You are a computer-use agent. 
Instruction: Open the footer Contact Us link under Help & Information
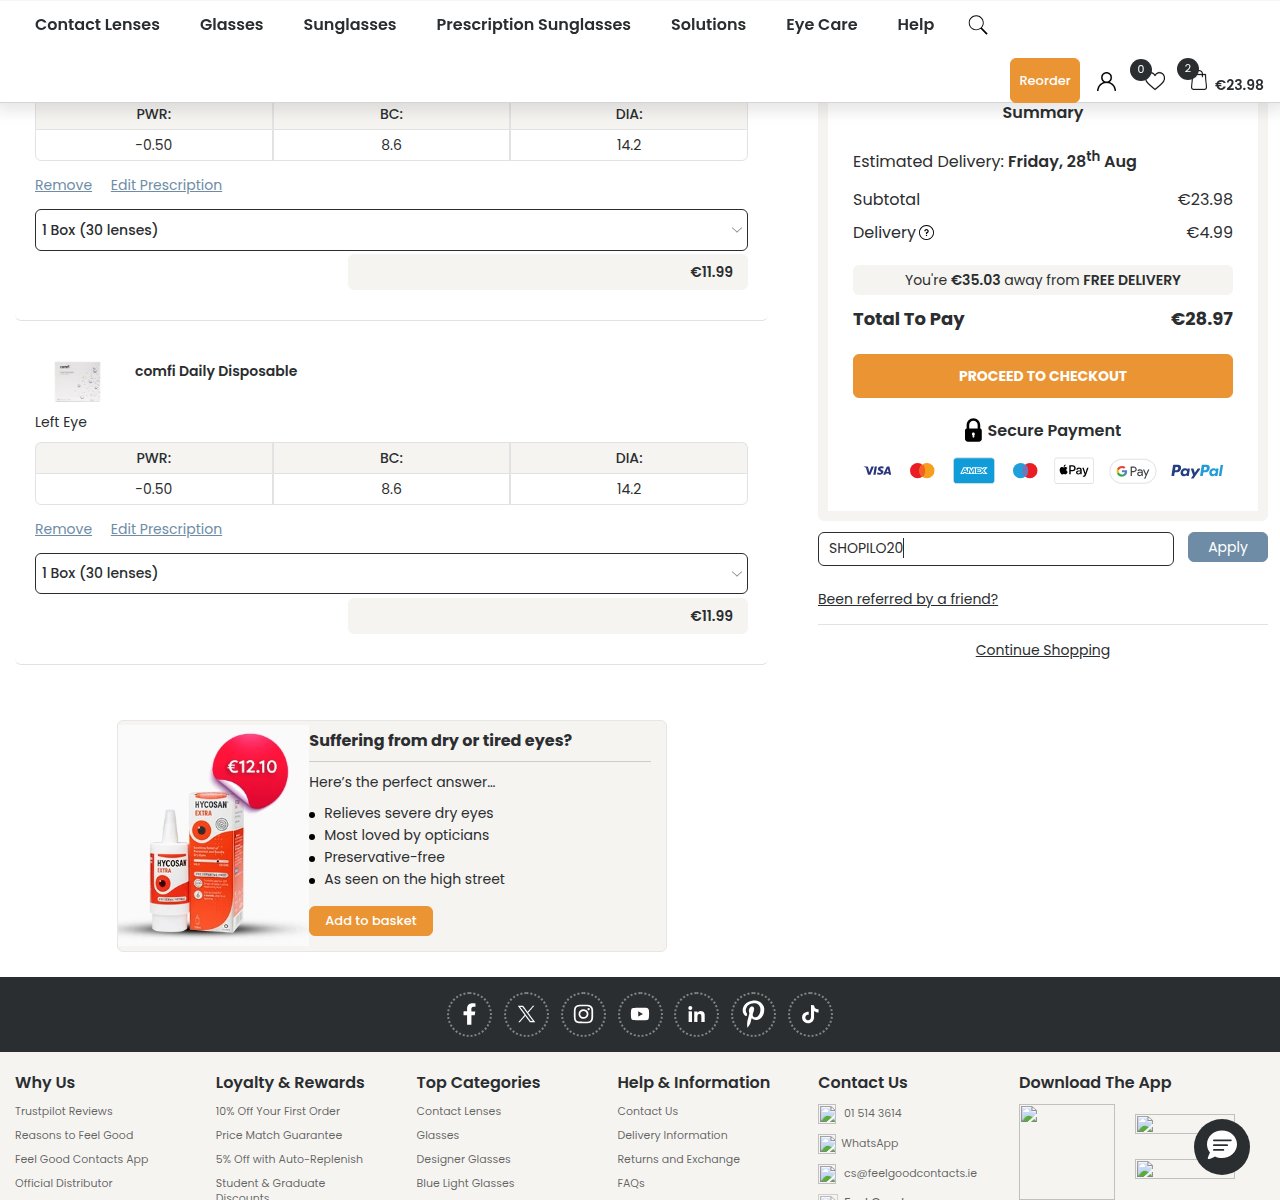pos(647,1111)
